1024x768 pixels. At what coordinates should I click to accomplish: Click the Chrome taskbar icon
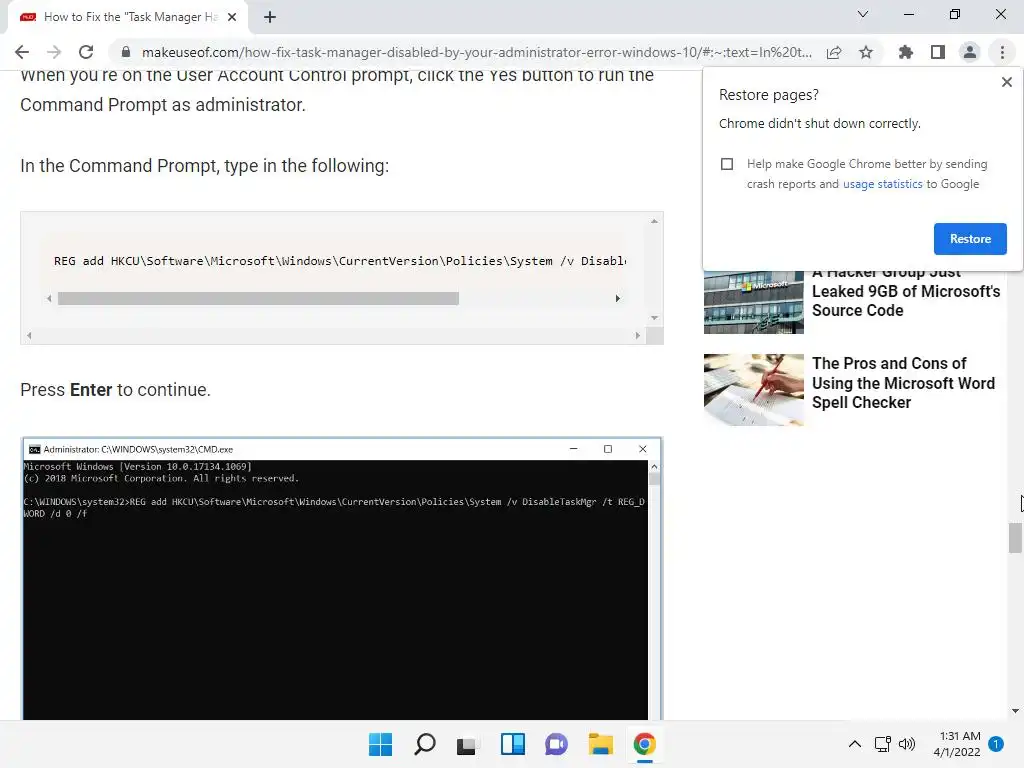click(x=645, y=744)
